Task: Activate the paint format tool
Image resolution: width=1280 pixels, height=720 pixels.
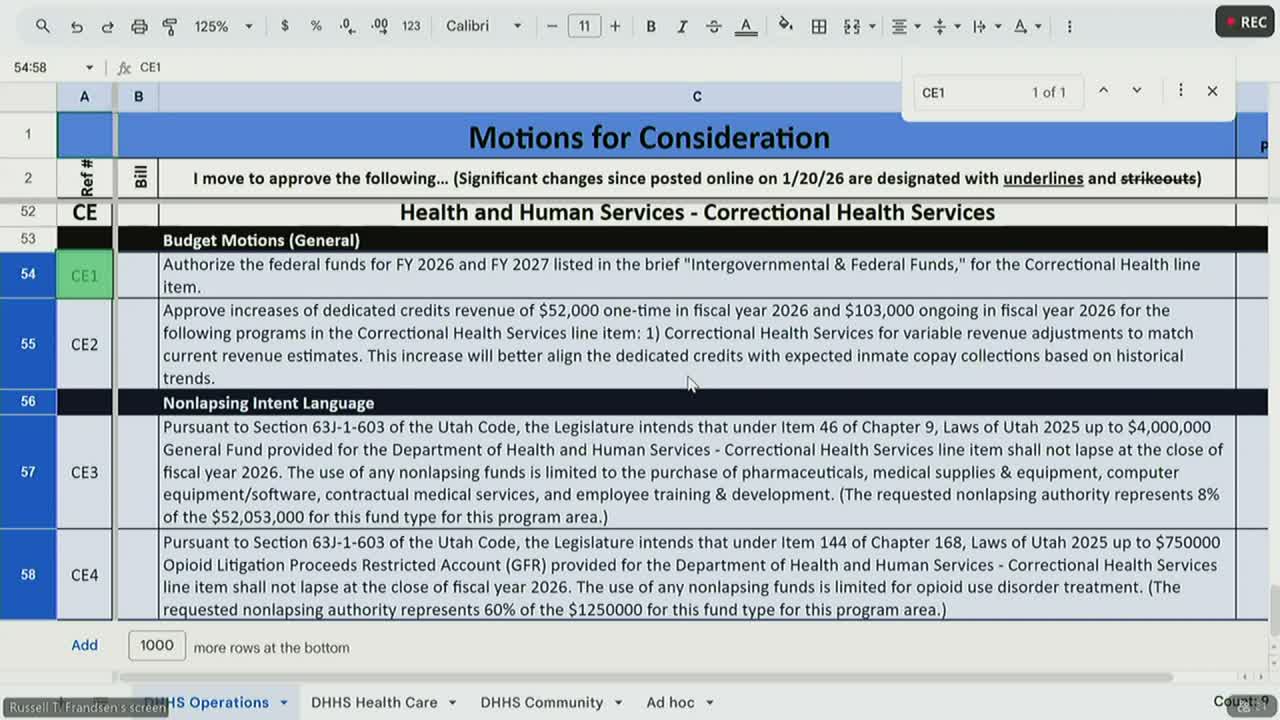Action: tap(170, 26)
